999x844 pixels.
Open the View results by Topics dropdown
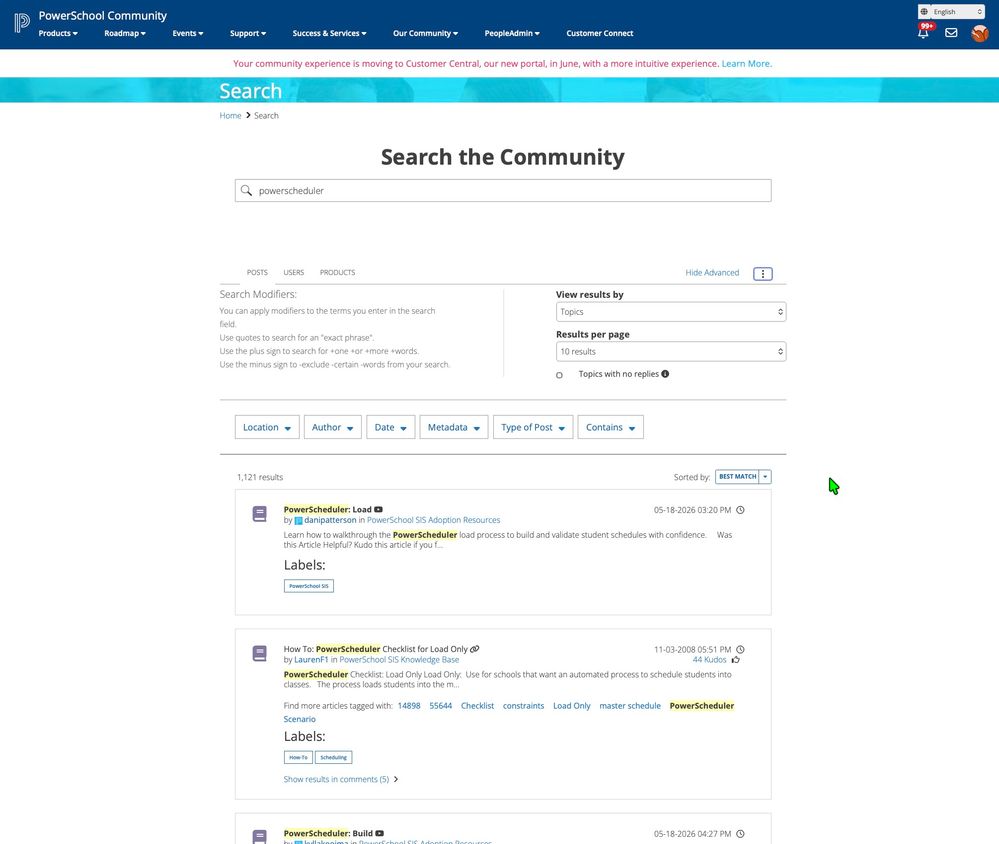(x=671, y=311)
